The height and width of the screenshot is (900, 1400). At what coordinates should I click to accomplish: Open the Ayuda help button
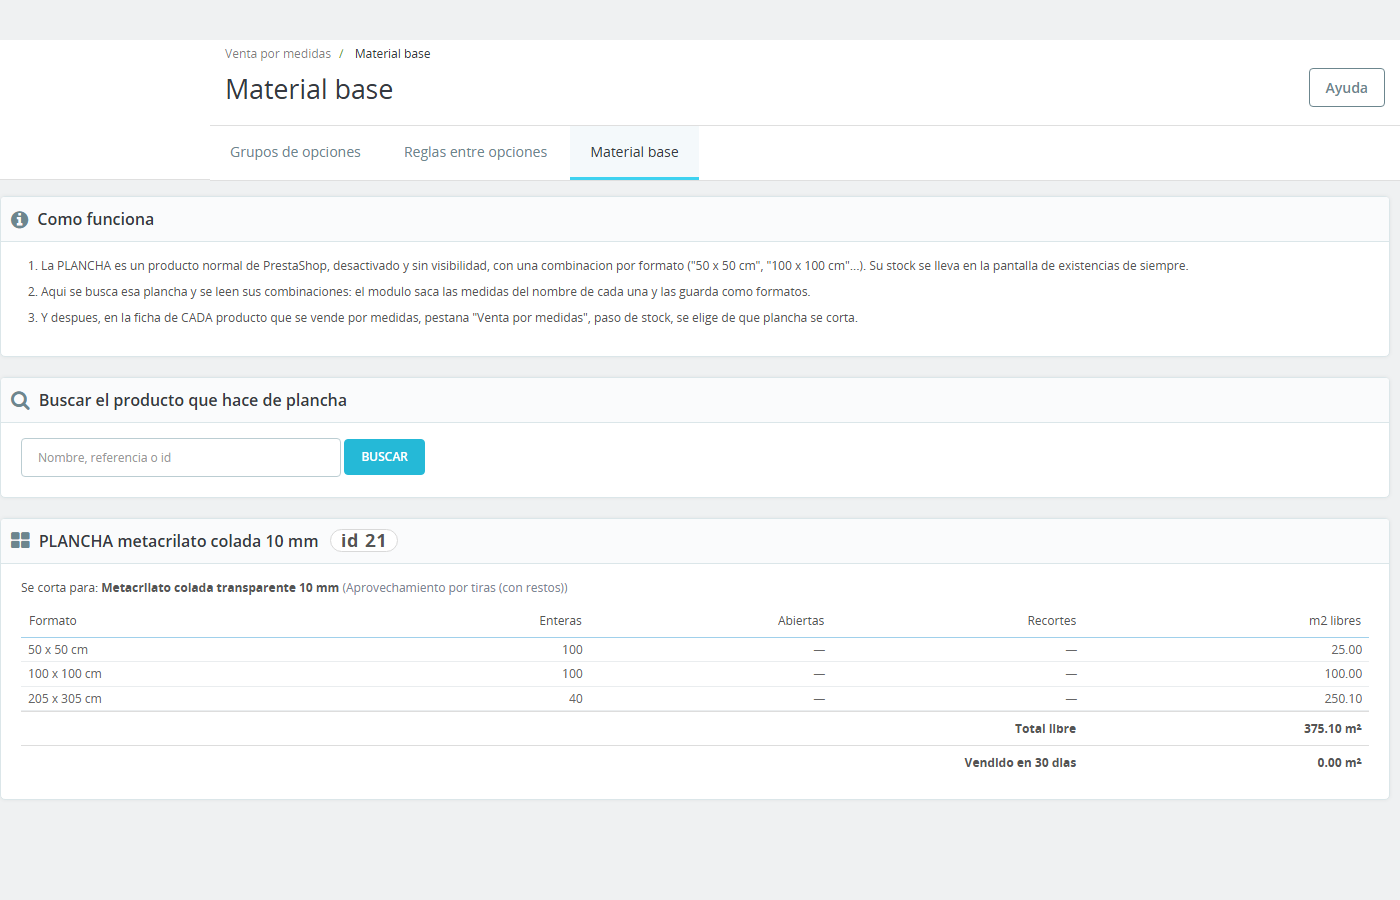coord(1346,88)
